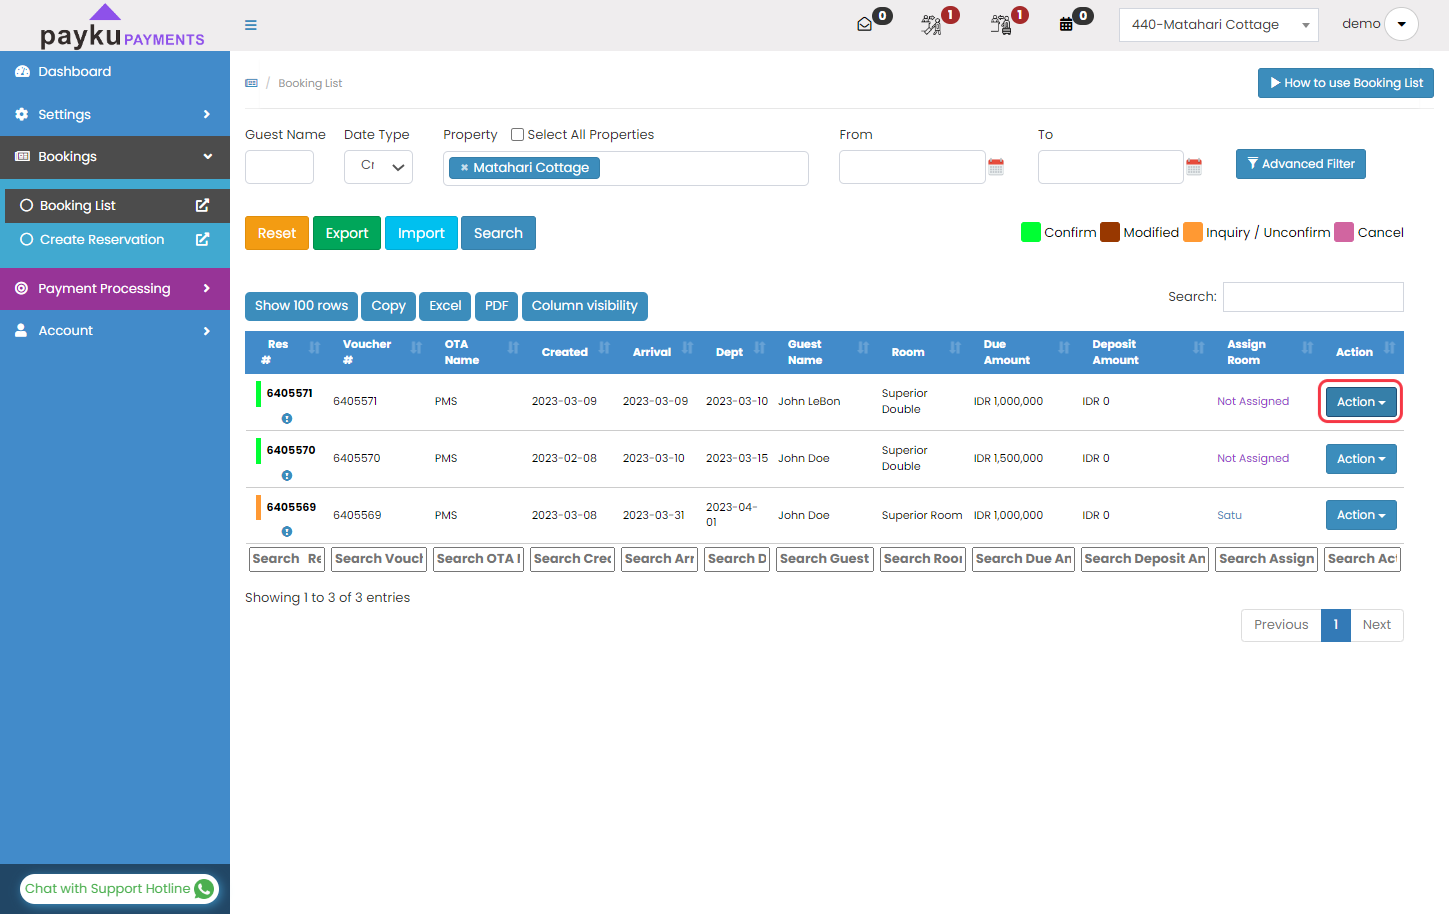The width and height of the screenshot is (1449, 914).
Task: Open the Date Type dropdown
Action: (378, 167)
